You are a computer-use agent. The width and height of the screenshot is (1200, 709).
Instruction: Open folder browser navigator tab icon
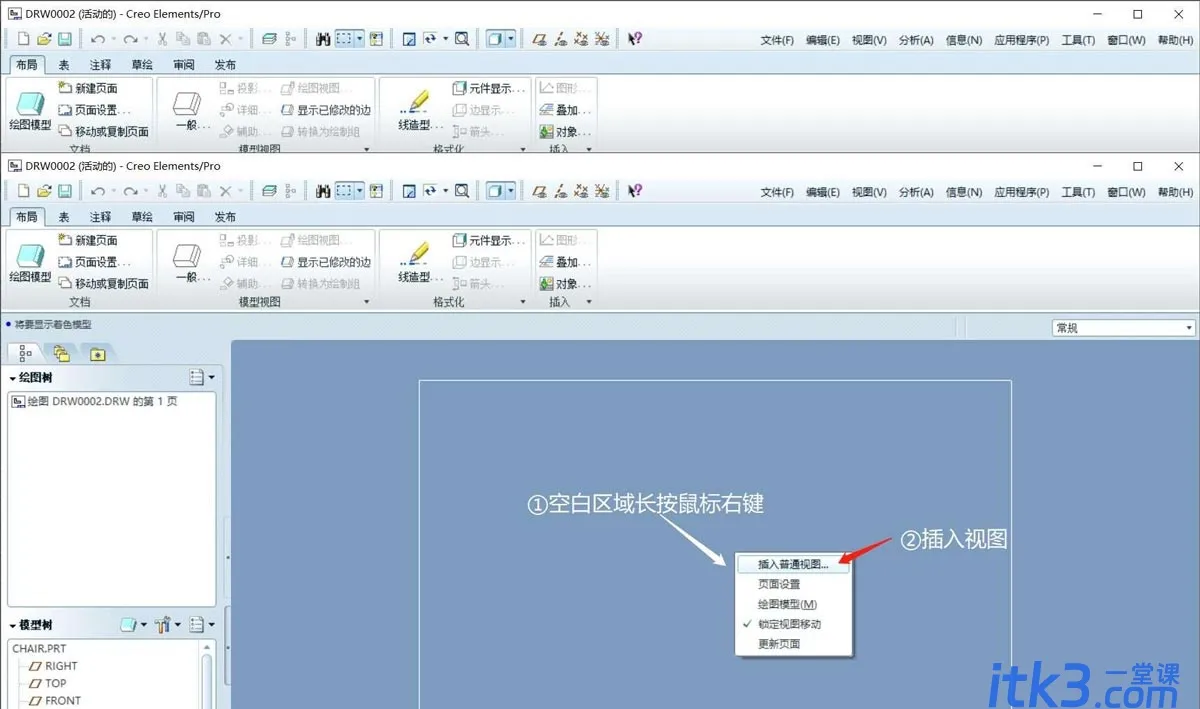[x=62, y=353]
